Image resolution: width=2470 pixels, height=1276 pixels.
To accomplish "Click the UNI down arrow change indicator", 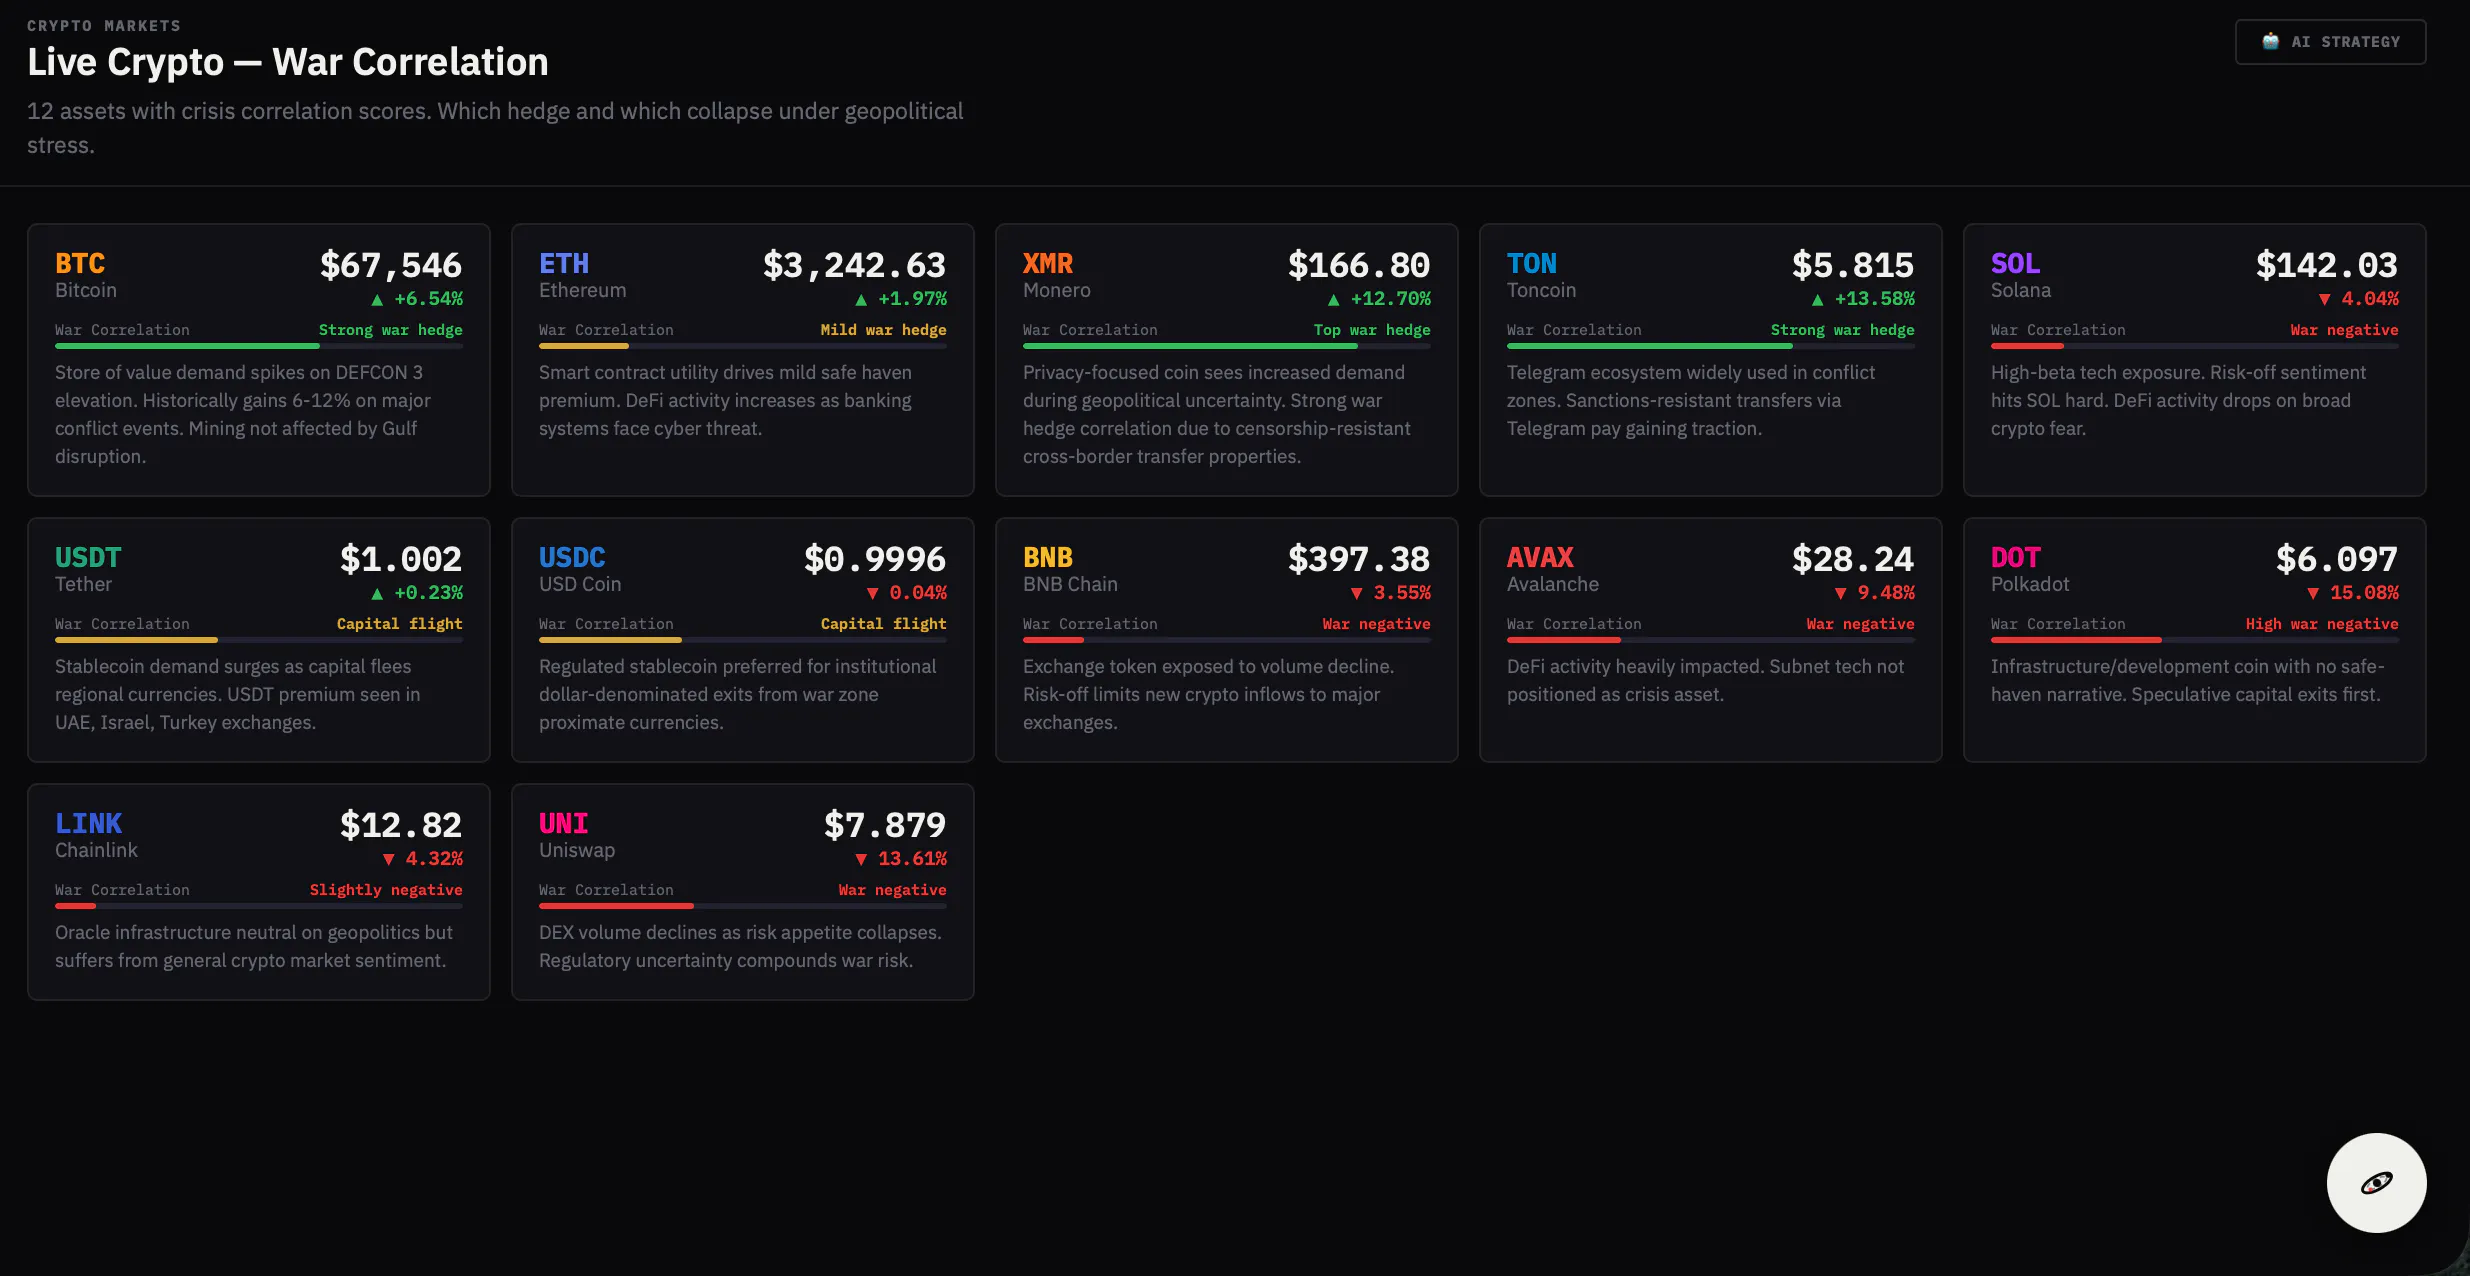I will (861, 859).
